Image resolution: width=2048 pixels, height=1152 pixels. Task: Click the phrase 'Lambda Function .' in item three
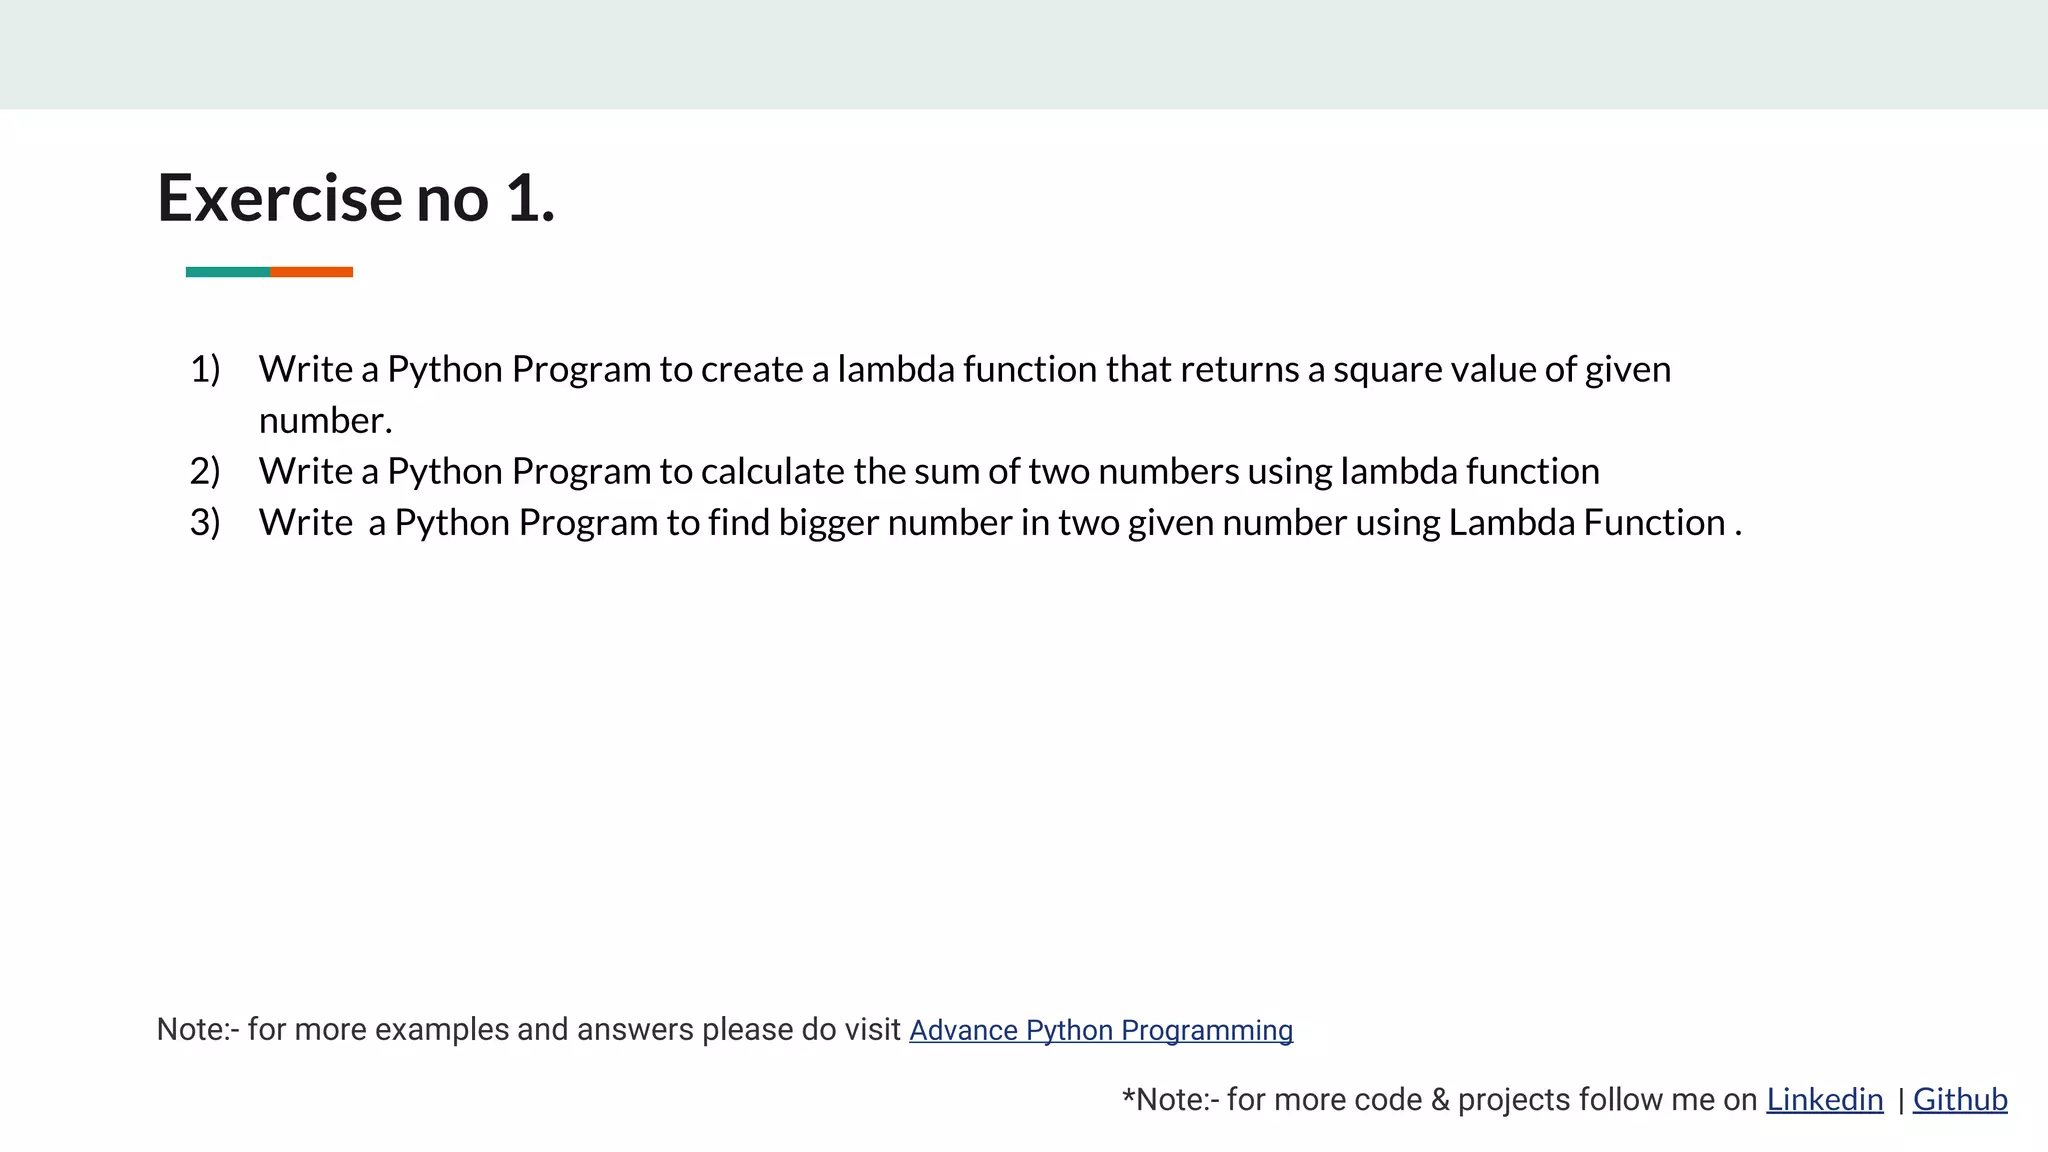1594,523
